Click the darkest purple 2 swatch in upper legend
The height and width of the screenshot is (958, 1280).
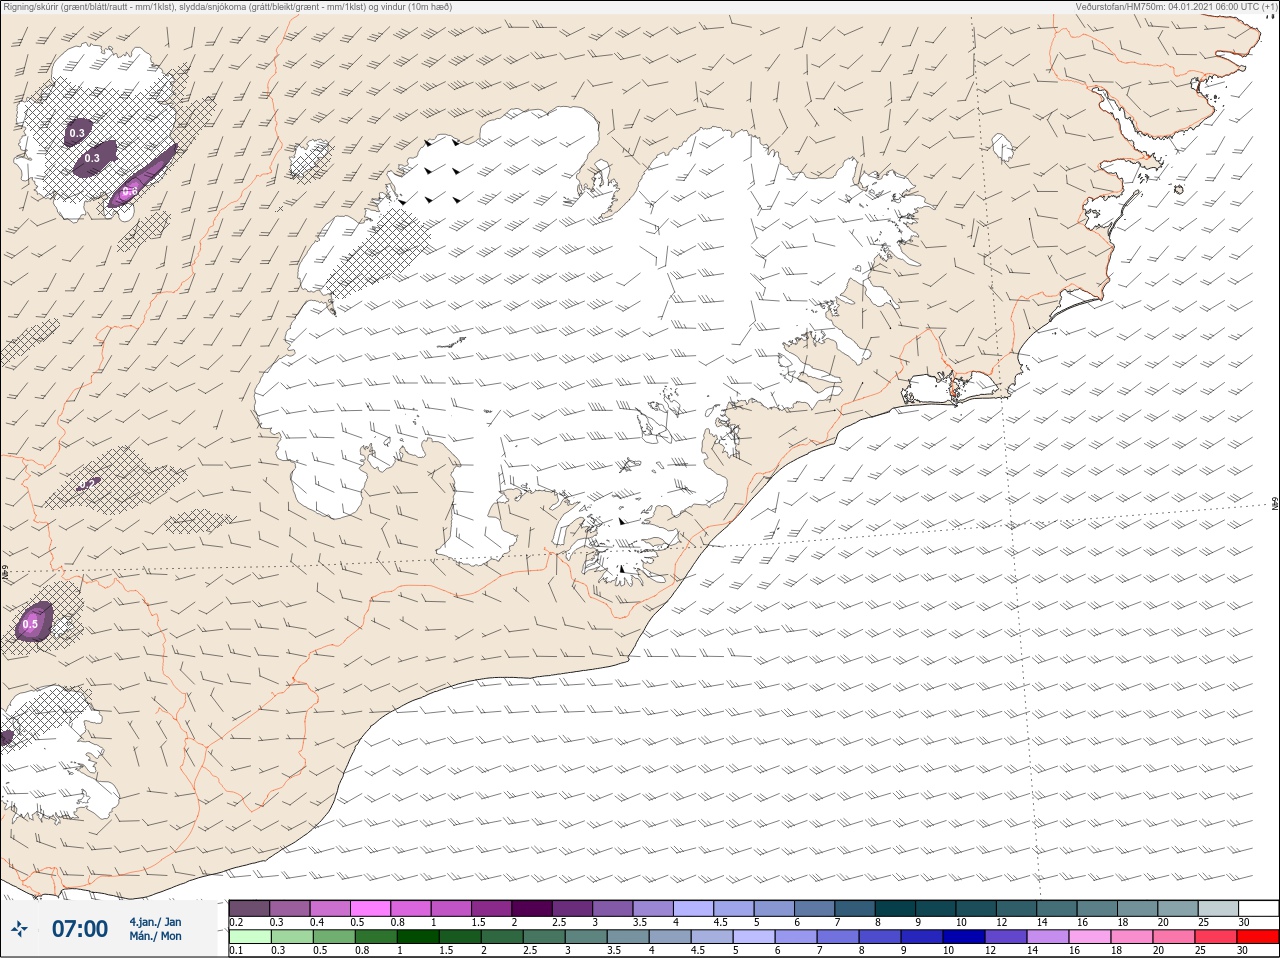[x=532, y=908]
